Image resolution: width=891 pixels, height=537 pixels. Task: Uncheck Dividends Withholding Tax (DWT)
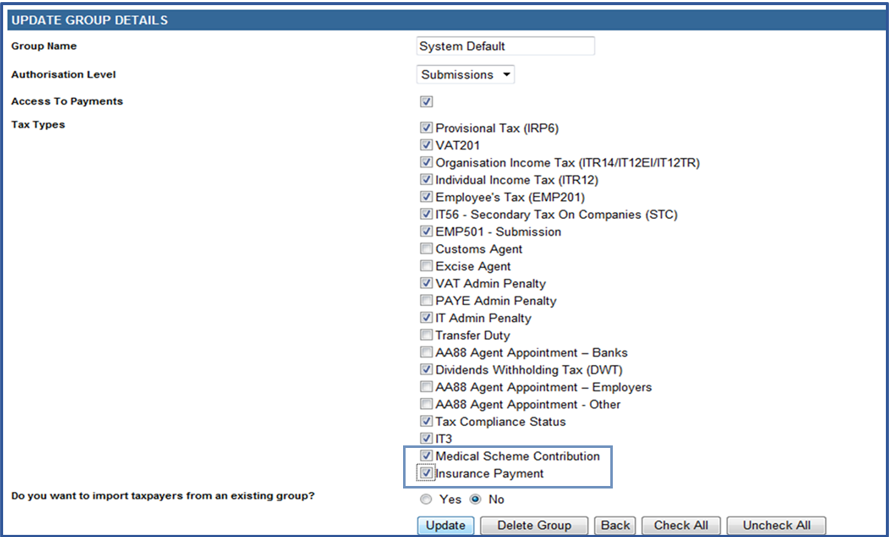coord(427,370)
